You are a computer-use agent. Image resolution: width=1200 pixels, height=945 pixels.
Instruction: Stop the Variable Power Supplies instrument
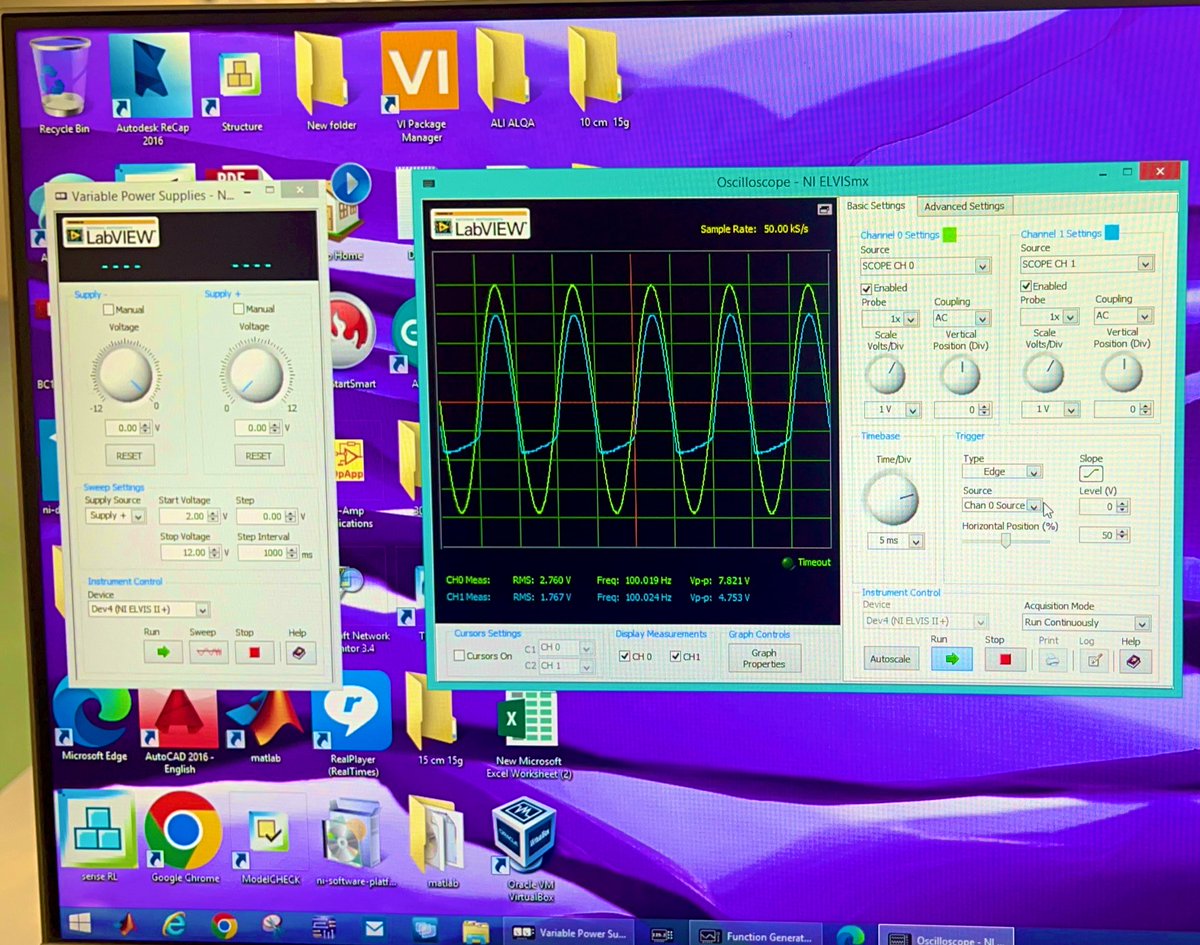coord(254,652)
